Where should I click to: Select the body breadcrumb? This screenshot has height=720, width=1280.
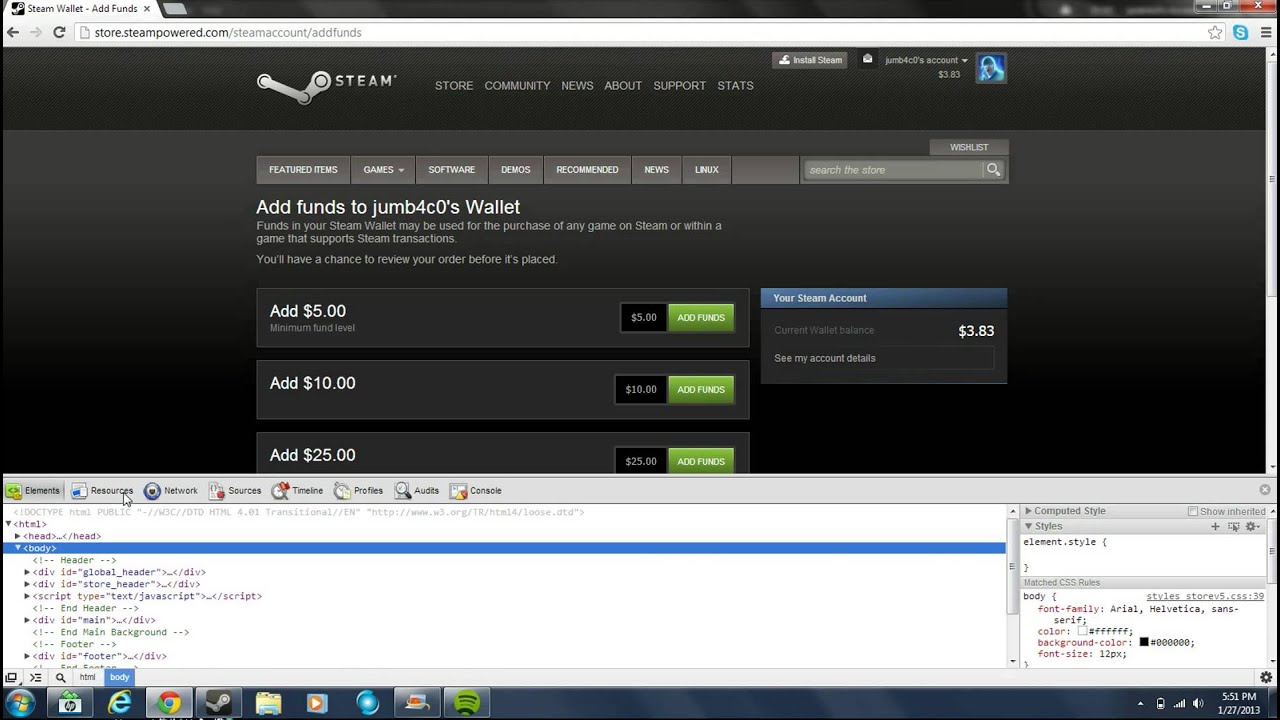click(x=120, y=677)
